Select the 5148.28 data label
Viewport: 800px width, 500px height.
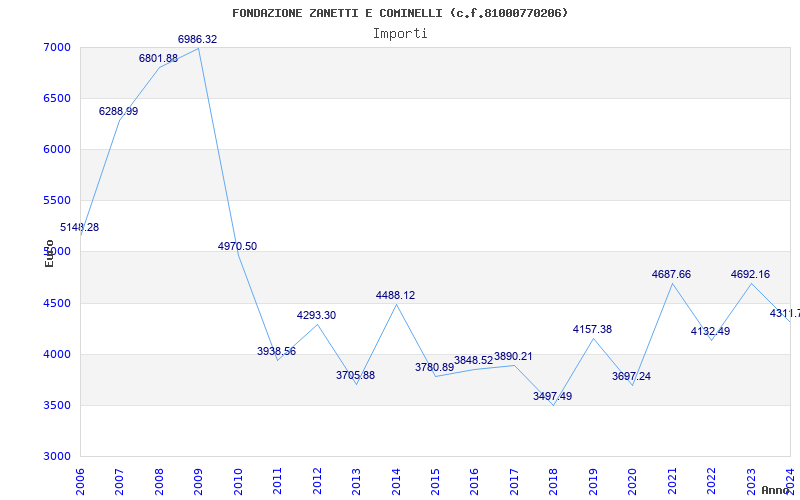80,228
